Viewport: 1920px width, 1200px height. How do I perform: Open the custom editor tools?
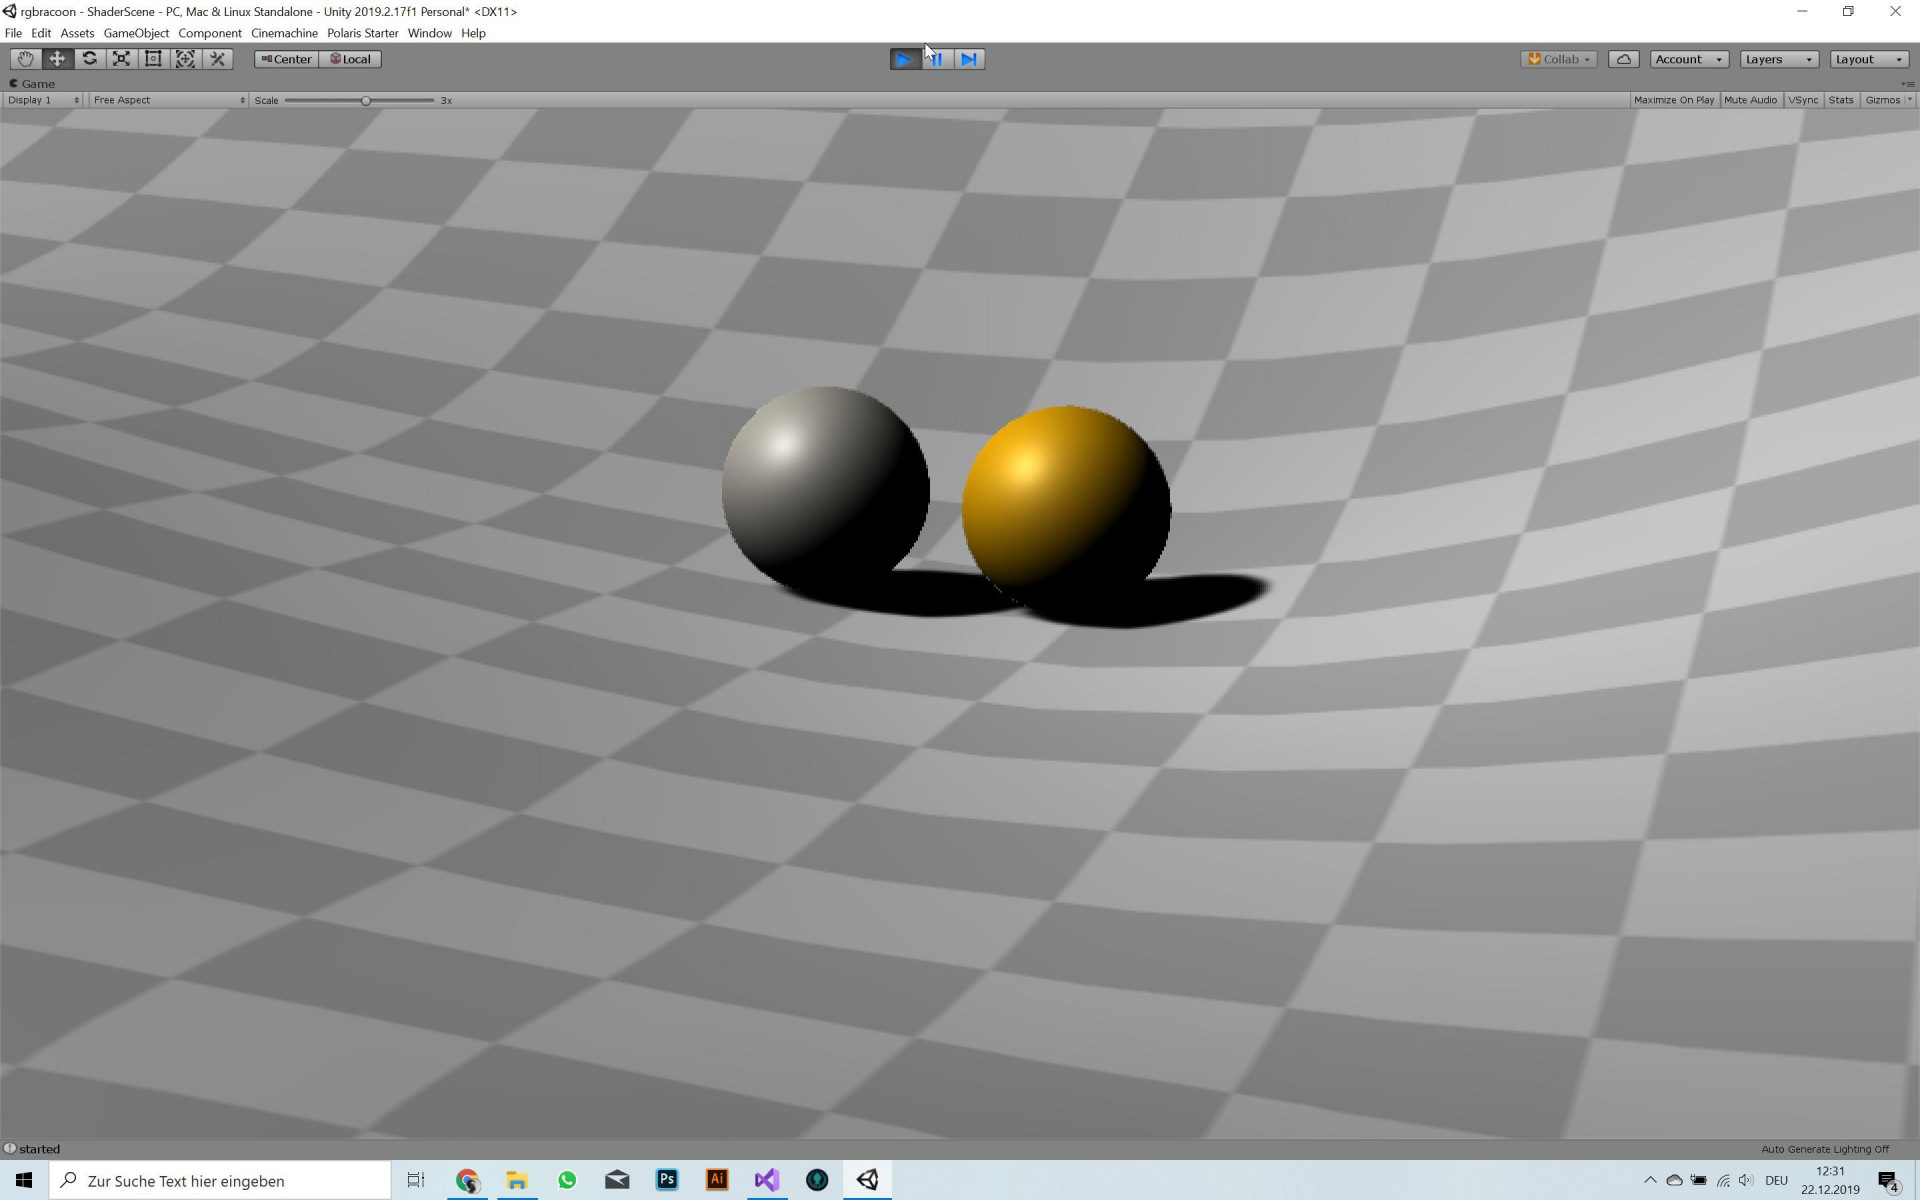click(x=217, y=59)
